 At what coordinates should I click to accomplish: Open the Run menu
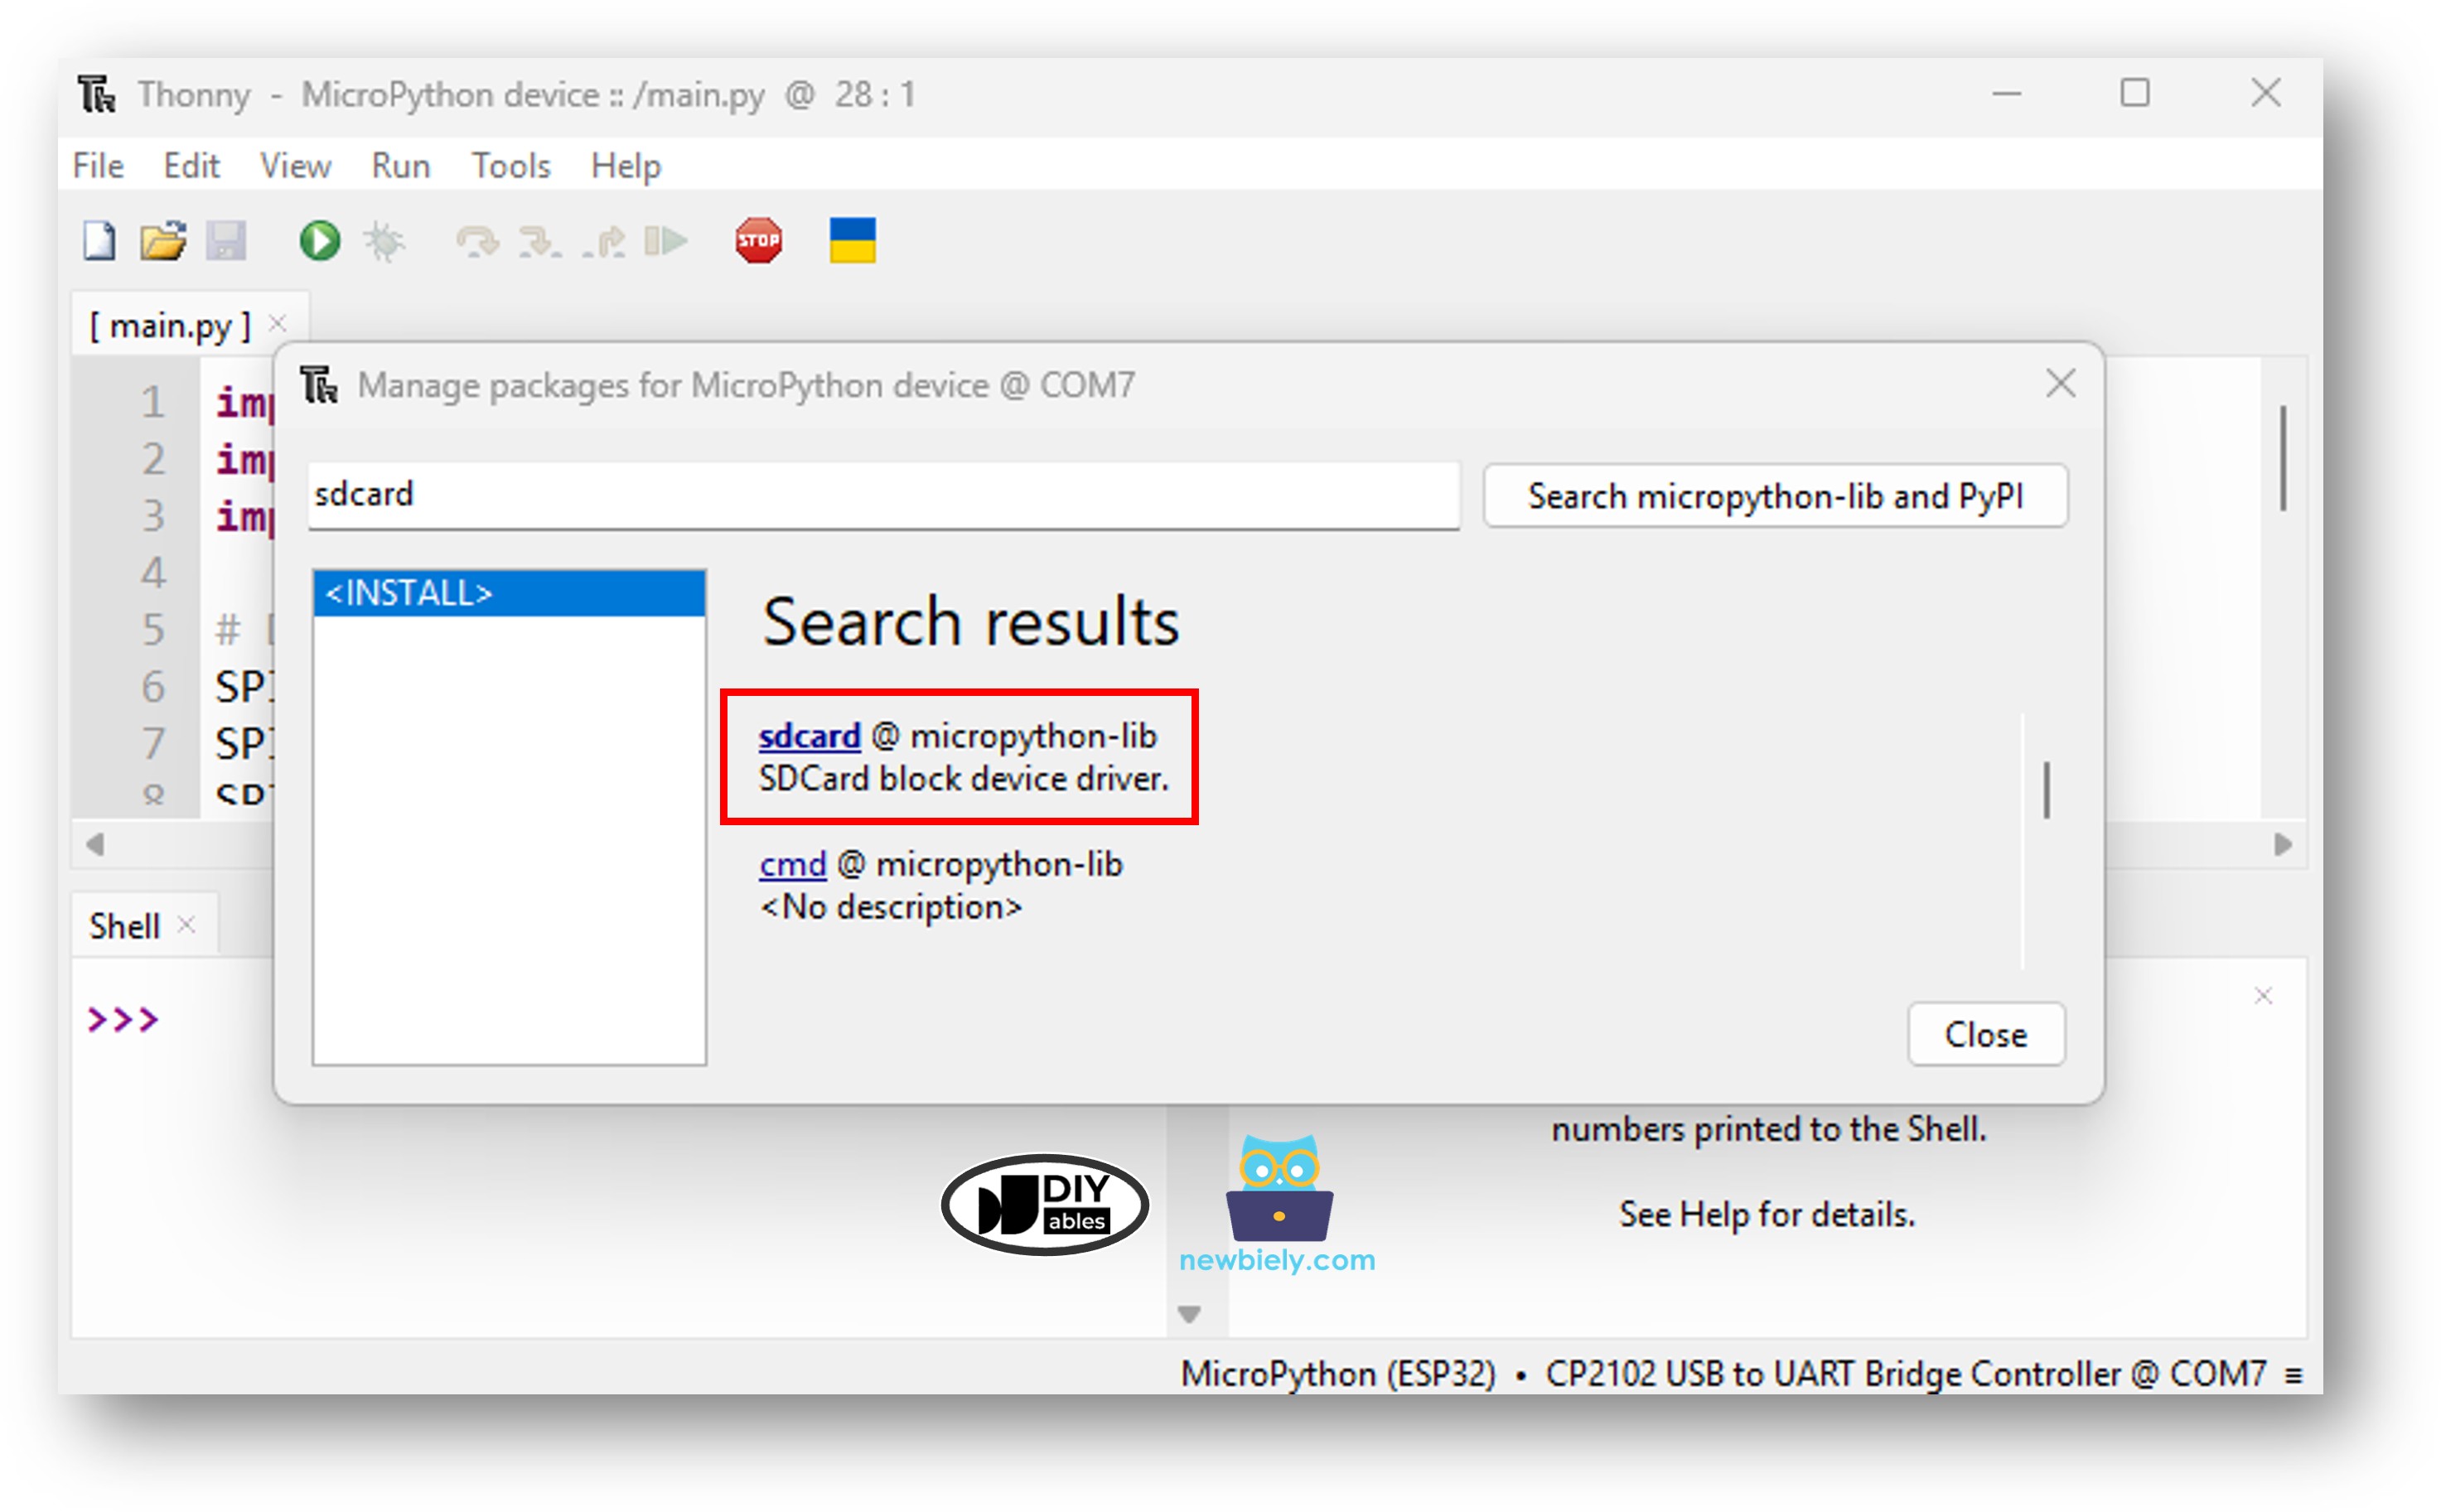click(x=401, y=166)
